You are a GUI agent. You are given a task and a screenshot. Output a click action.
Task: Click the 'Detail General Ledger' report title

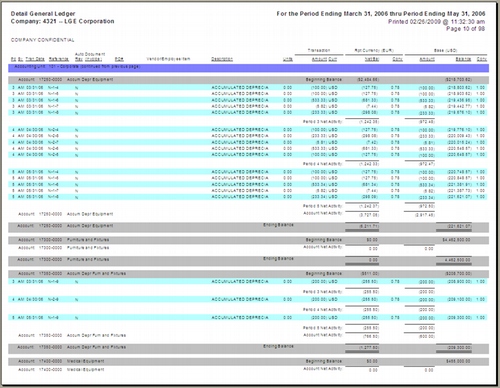[x=43, y=14]
